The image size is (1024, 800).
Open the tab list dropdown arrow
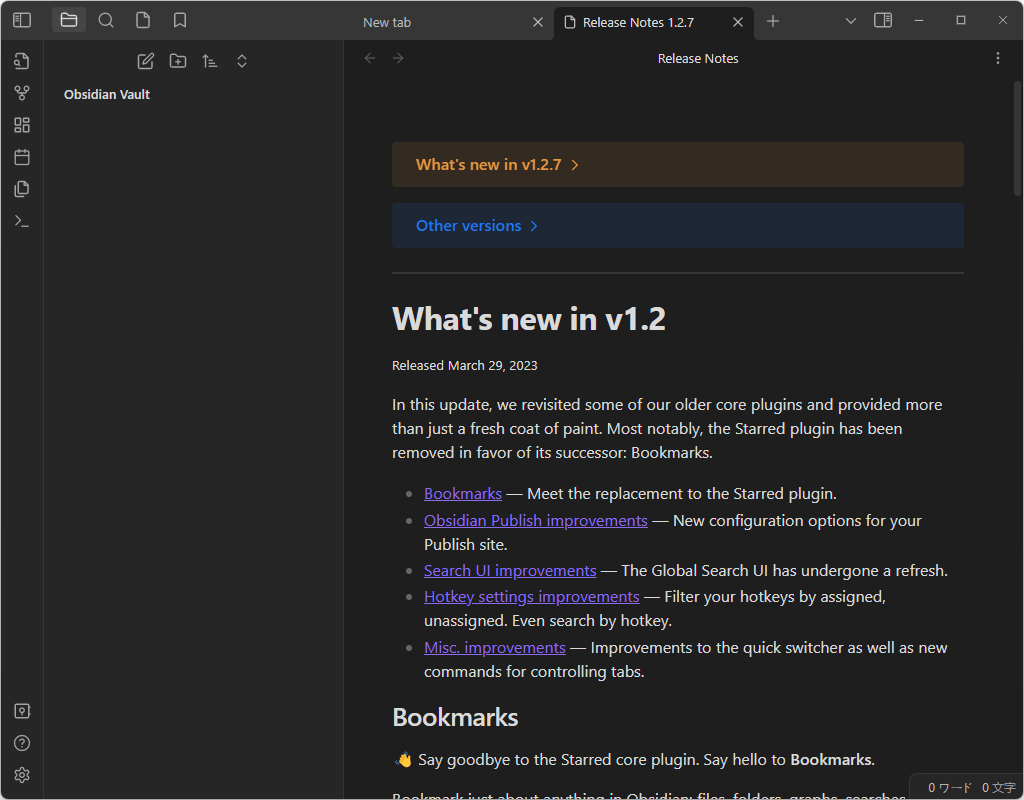850,21
